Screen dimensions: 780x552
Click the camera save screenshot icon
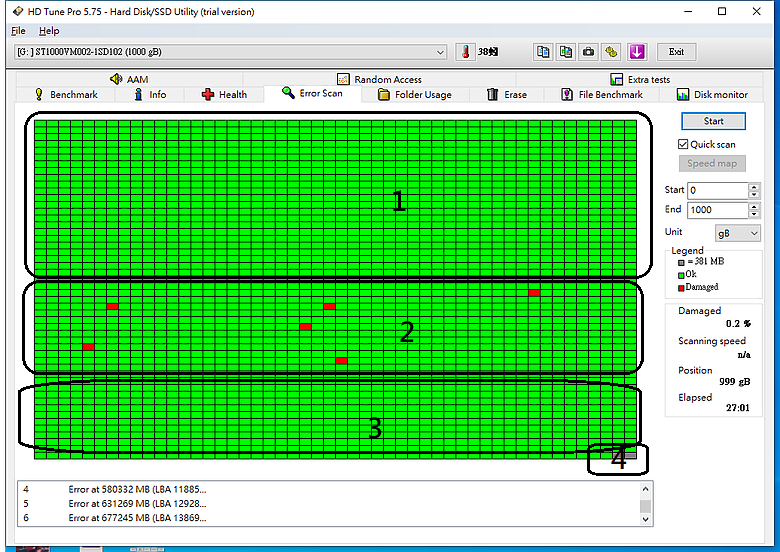tap(589, 52)
